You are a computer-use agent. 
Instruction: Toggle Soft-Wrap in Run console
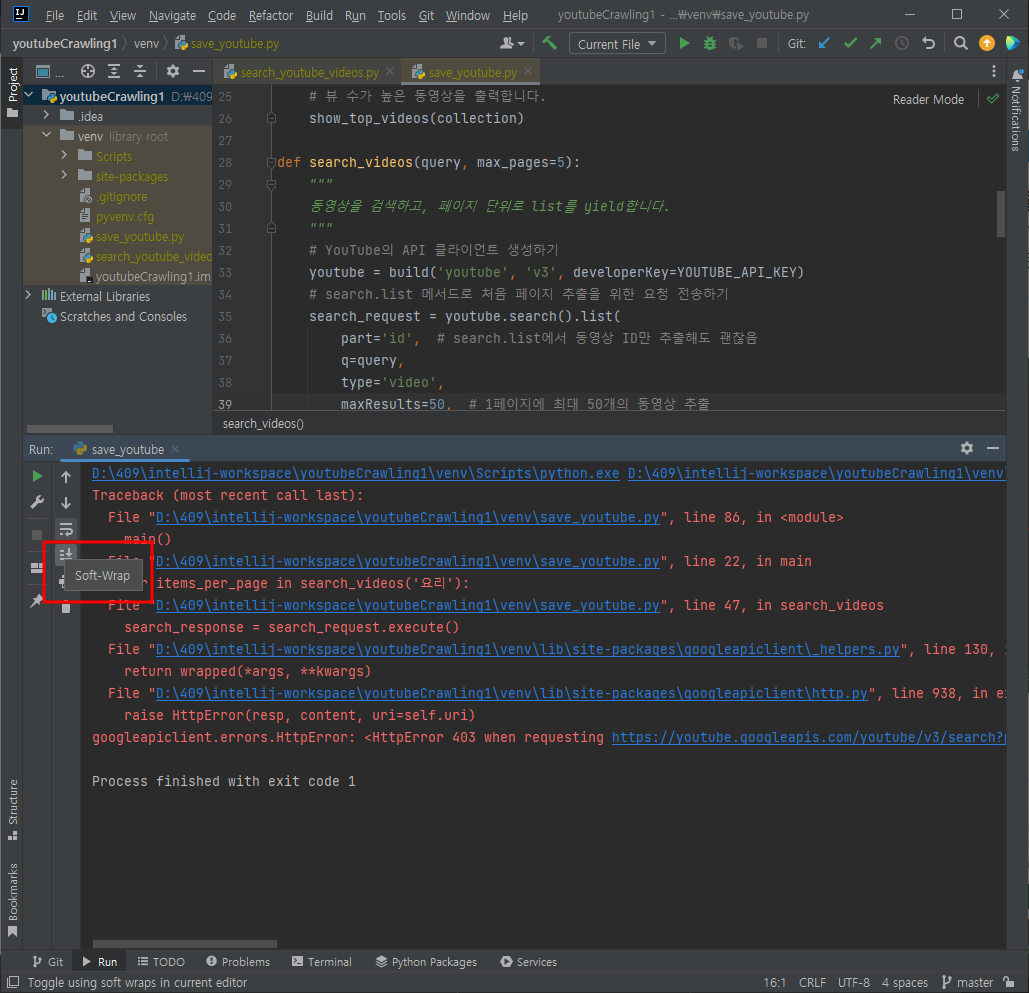point(66,529)
